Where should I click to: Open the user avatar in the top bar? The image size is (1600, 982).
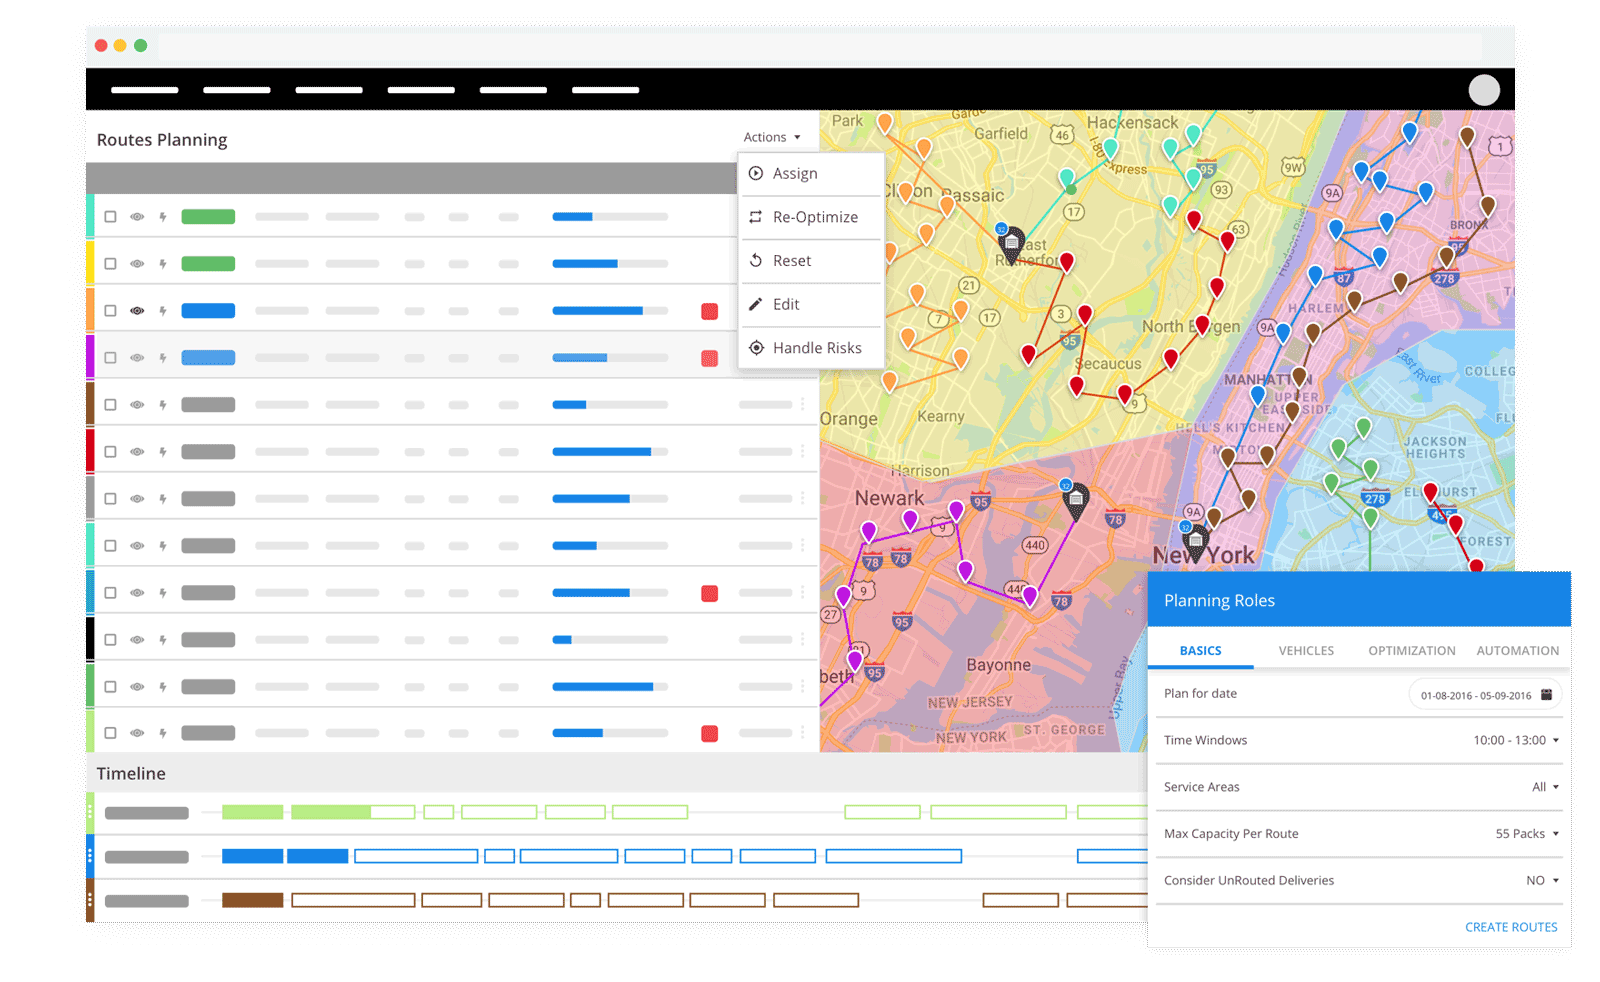[x=1484, y=90]
